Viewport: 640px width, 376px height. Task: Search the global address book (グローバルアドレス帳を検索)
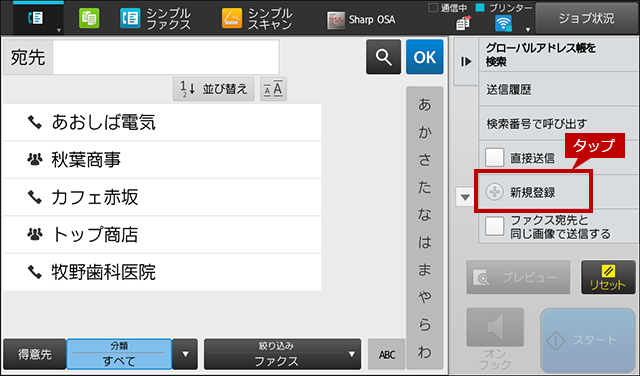point(558,55)
